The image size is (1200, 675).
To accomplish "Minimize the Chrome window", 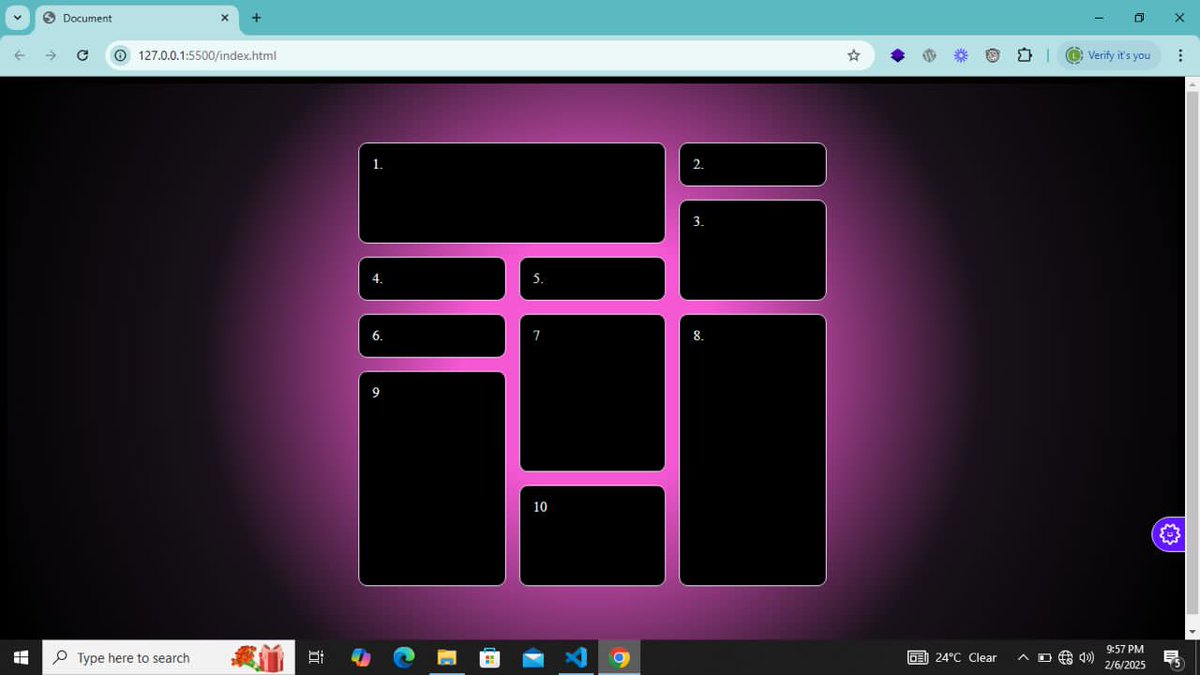I will click(1099, 17).
